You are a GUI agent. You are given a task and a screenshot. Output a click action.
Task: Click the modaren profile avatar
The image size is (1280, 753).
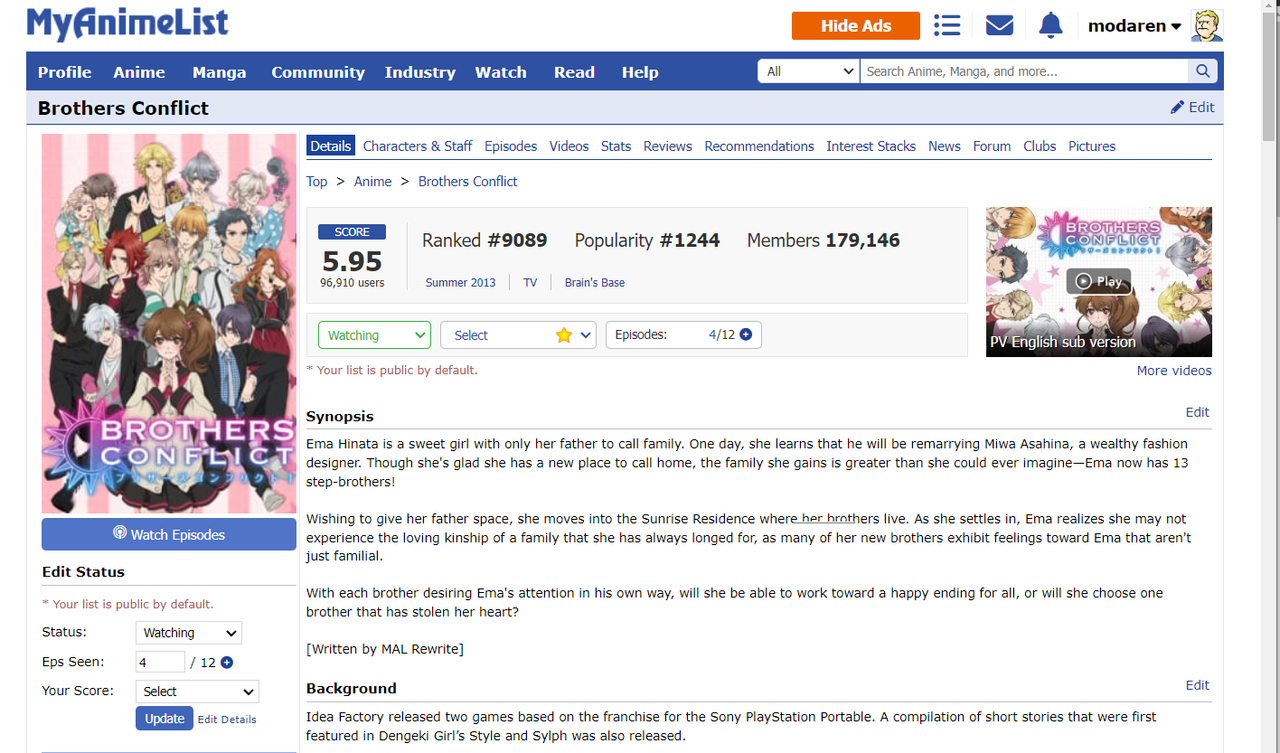pyautogui.click(x=1207, y=26)
